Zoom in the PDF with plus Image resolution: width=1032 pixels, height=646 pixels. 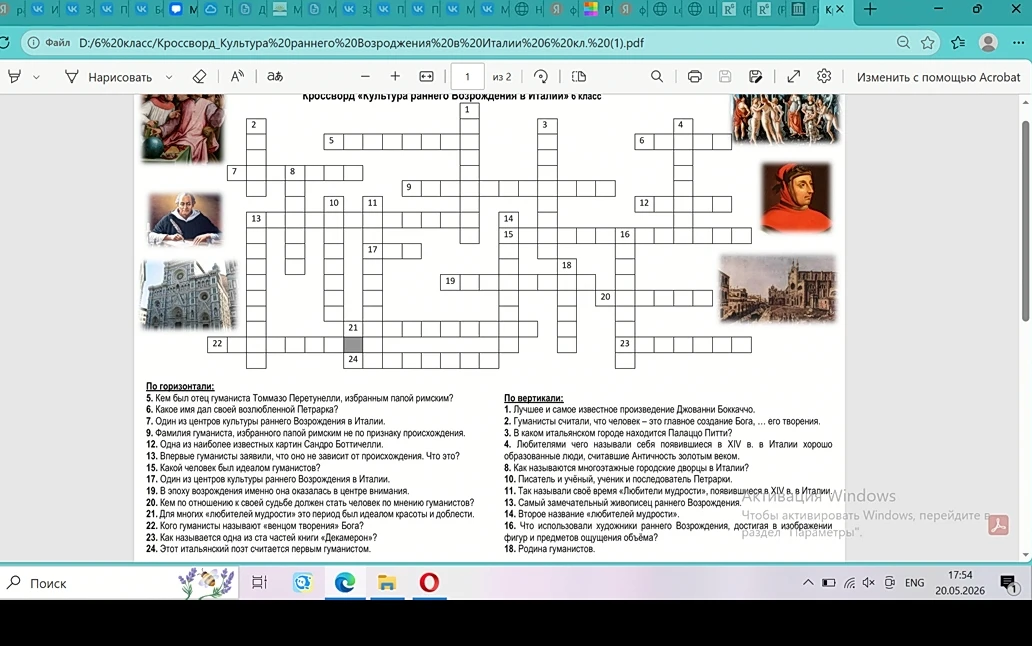pyautogui.click(x=395, y=76)
